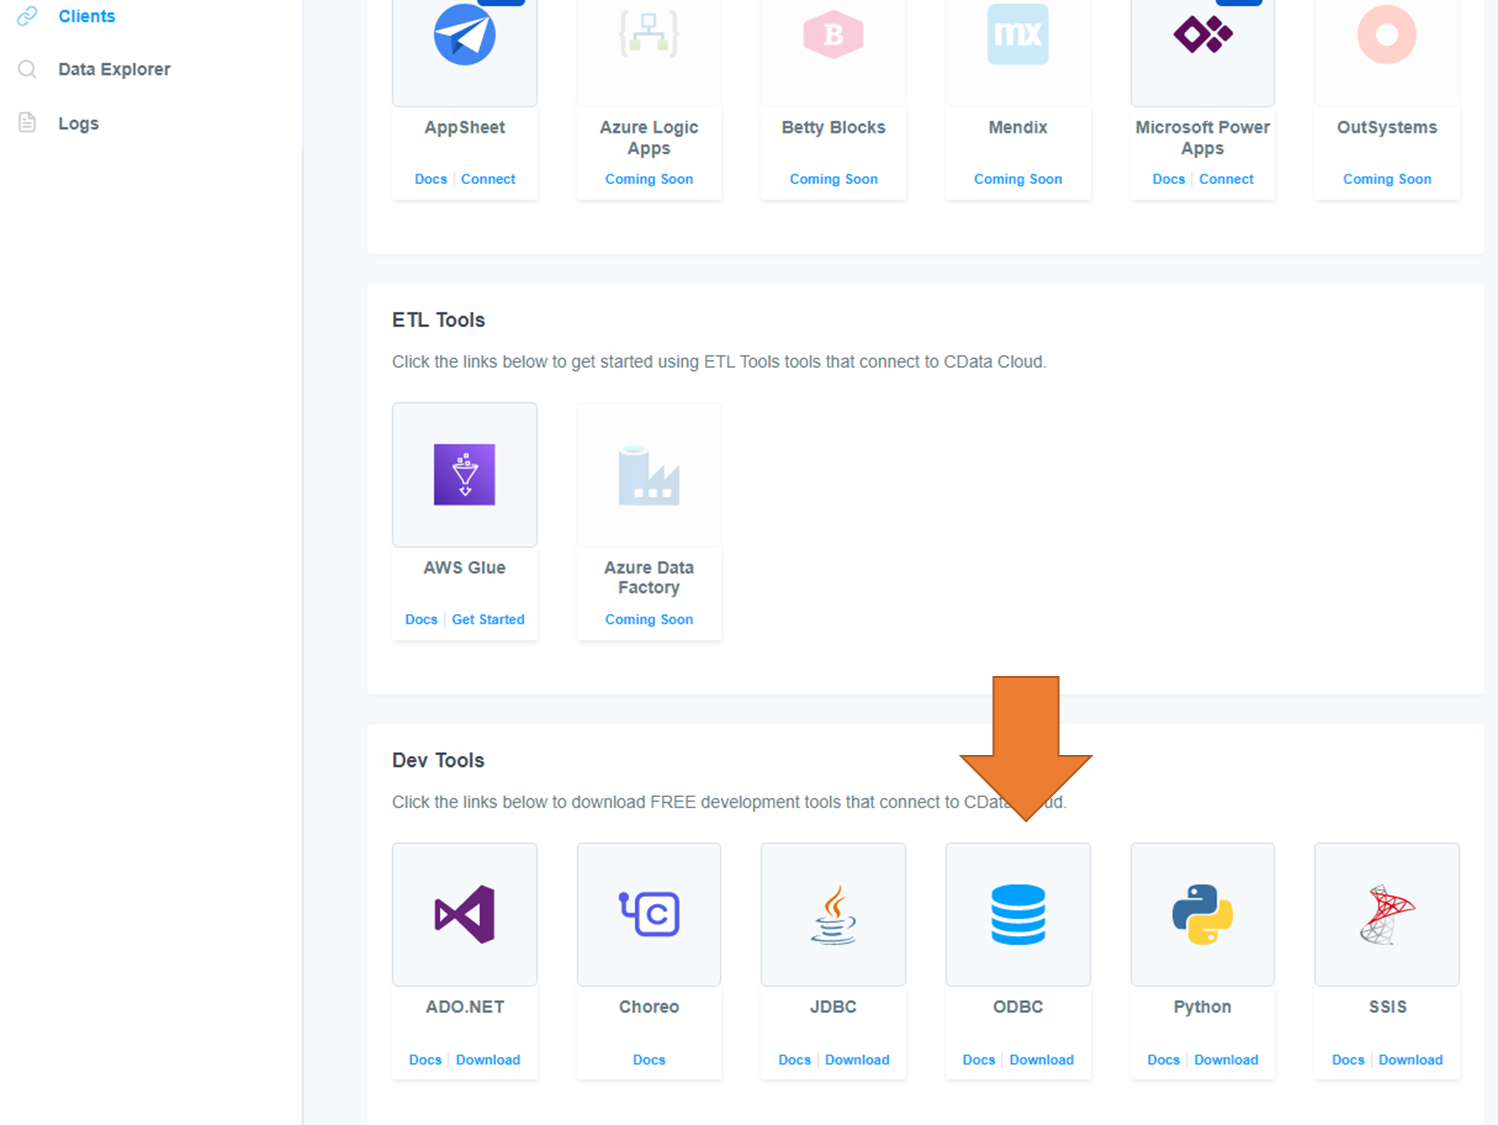Image resolution: width=1498 pixels, height=1125 pixels.
Task: Open the AWS Glue funnel icon
Action: (x=464, y=474)
